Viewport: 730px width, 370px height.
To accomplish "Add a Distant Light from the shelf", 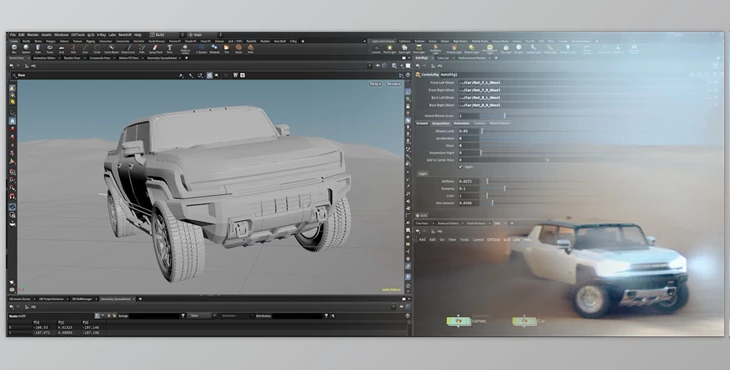I will [472, 48].
